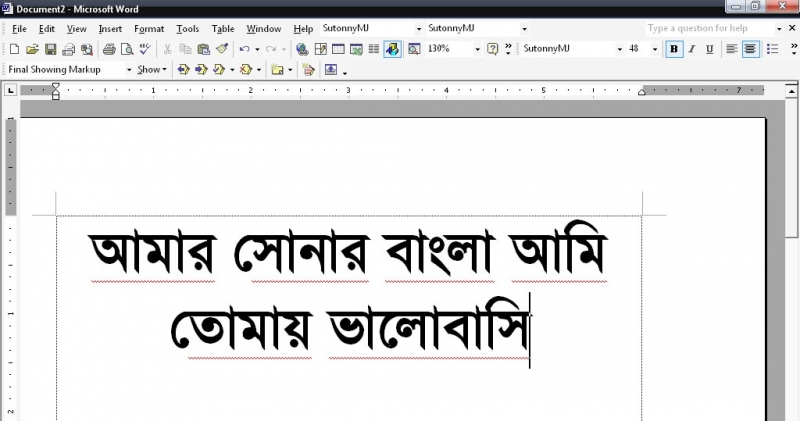Expand the 130% zoom dropdown

(477, 49)
